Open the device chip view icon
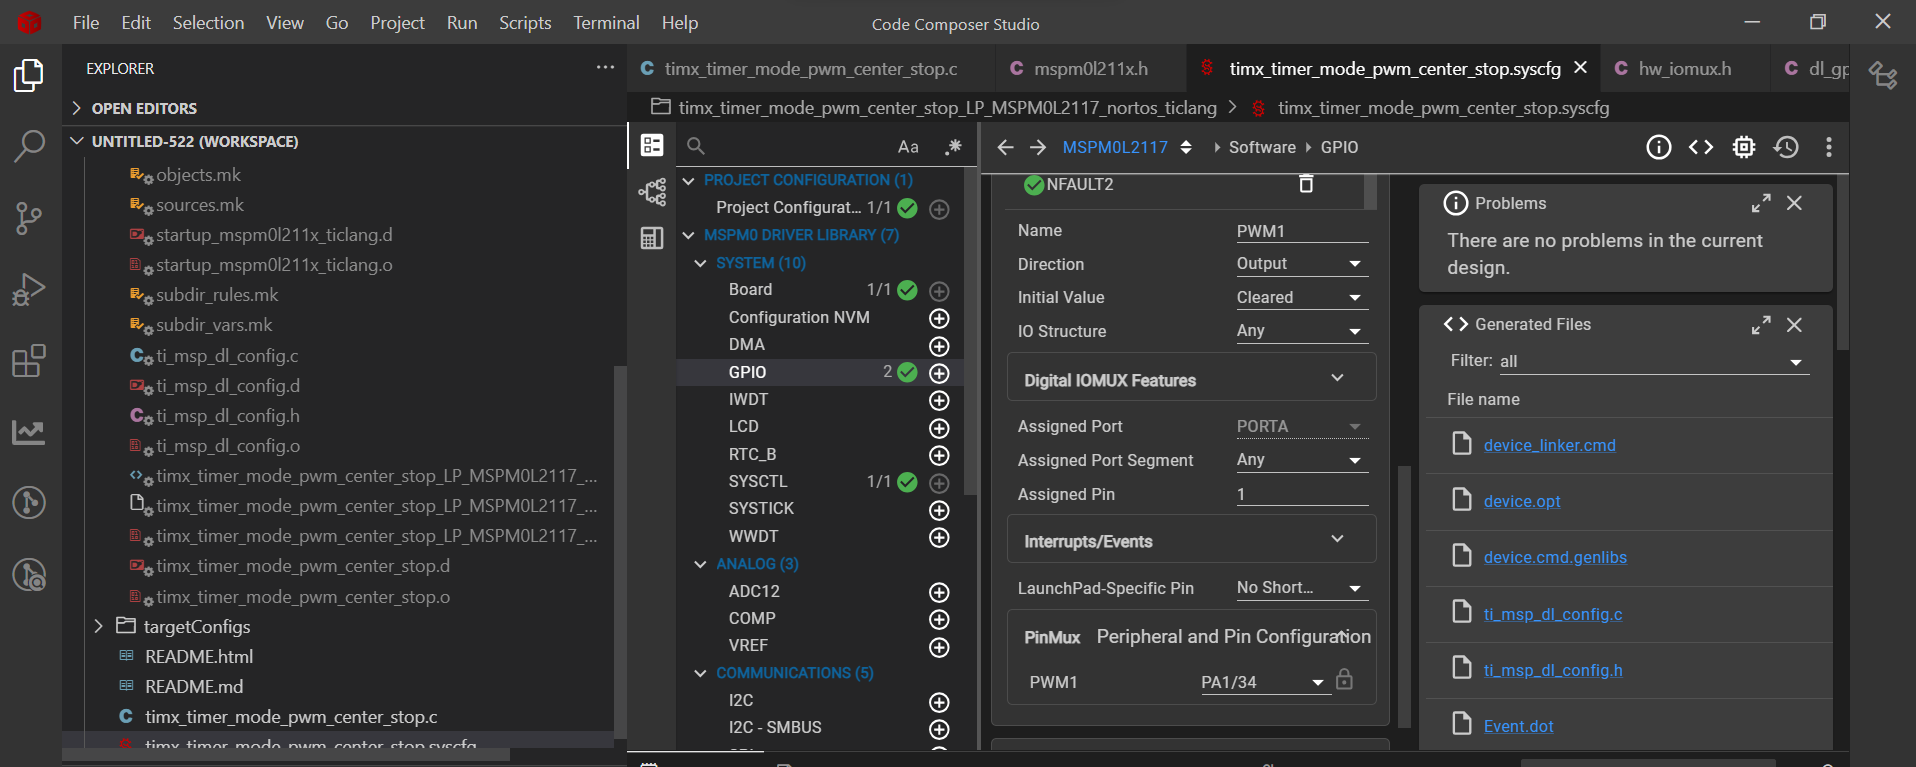Image resolution: width=1916 pixels, height=767 pixels. coord(1744,148)
